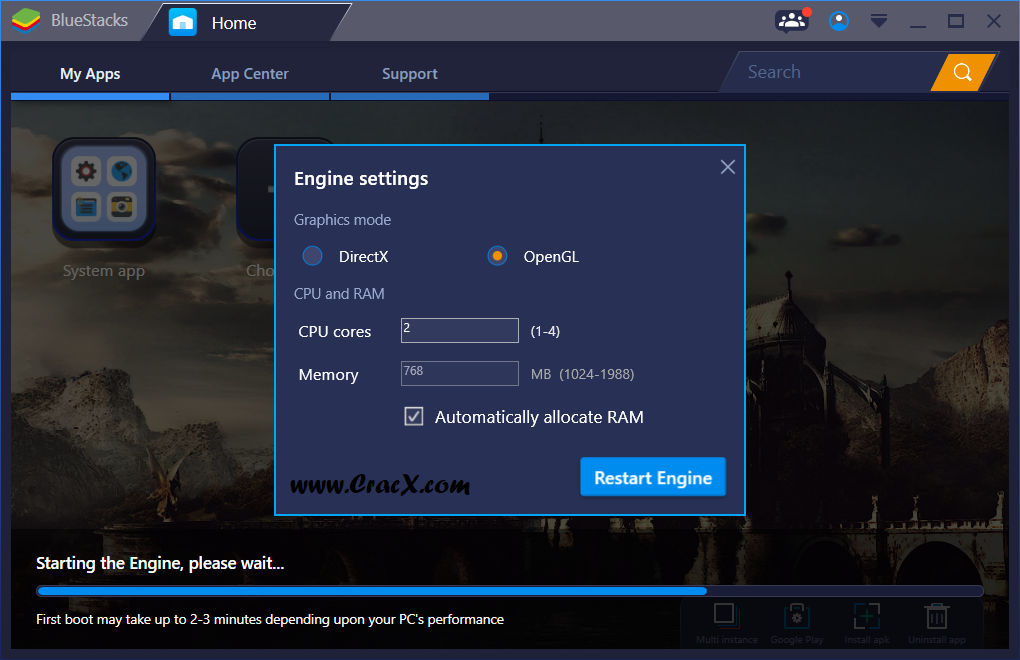The image size is (1020, 660).
Task: Select the OpenGL graphics mode
Action: pos(497,256)
